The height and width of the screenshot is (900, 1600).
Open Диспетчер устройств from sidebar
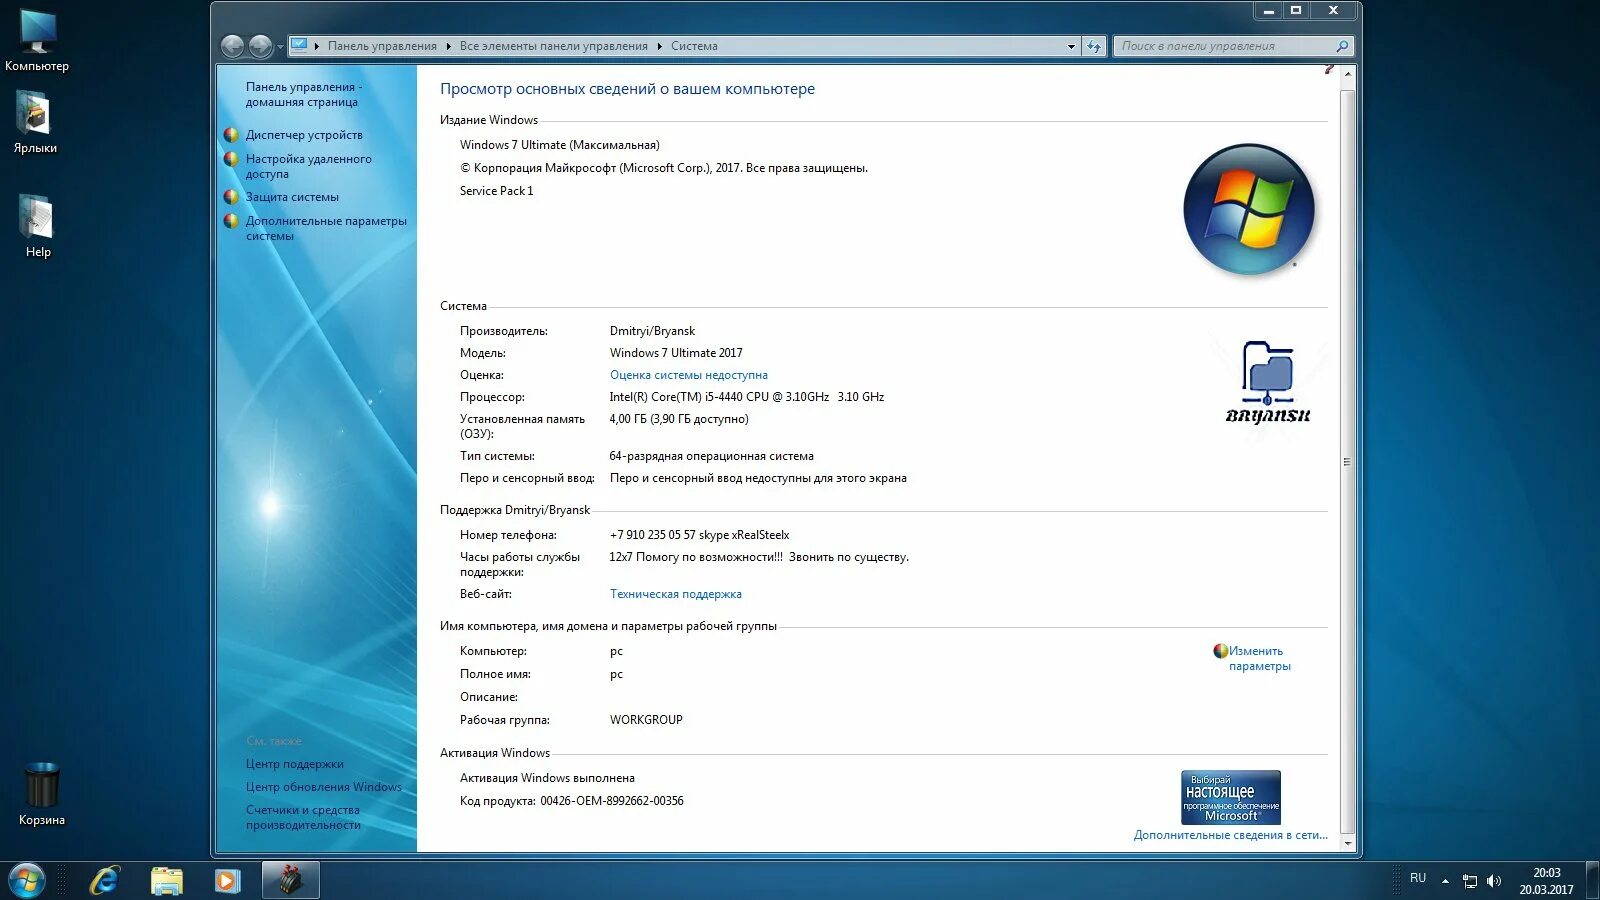click(303, 135)
